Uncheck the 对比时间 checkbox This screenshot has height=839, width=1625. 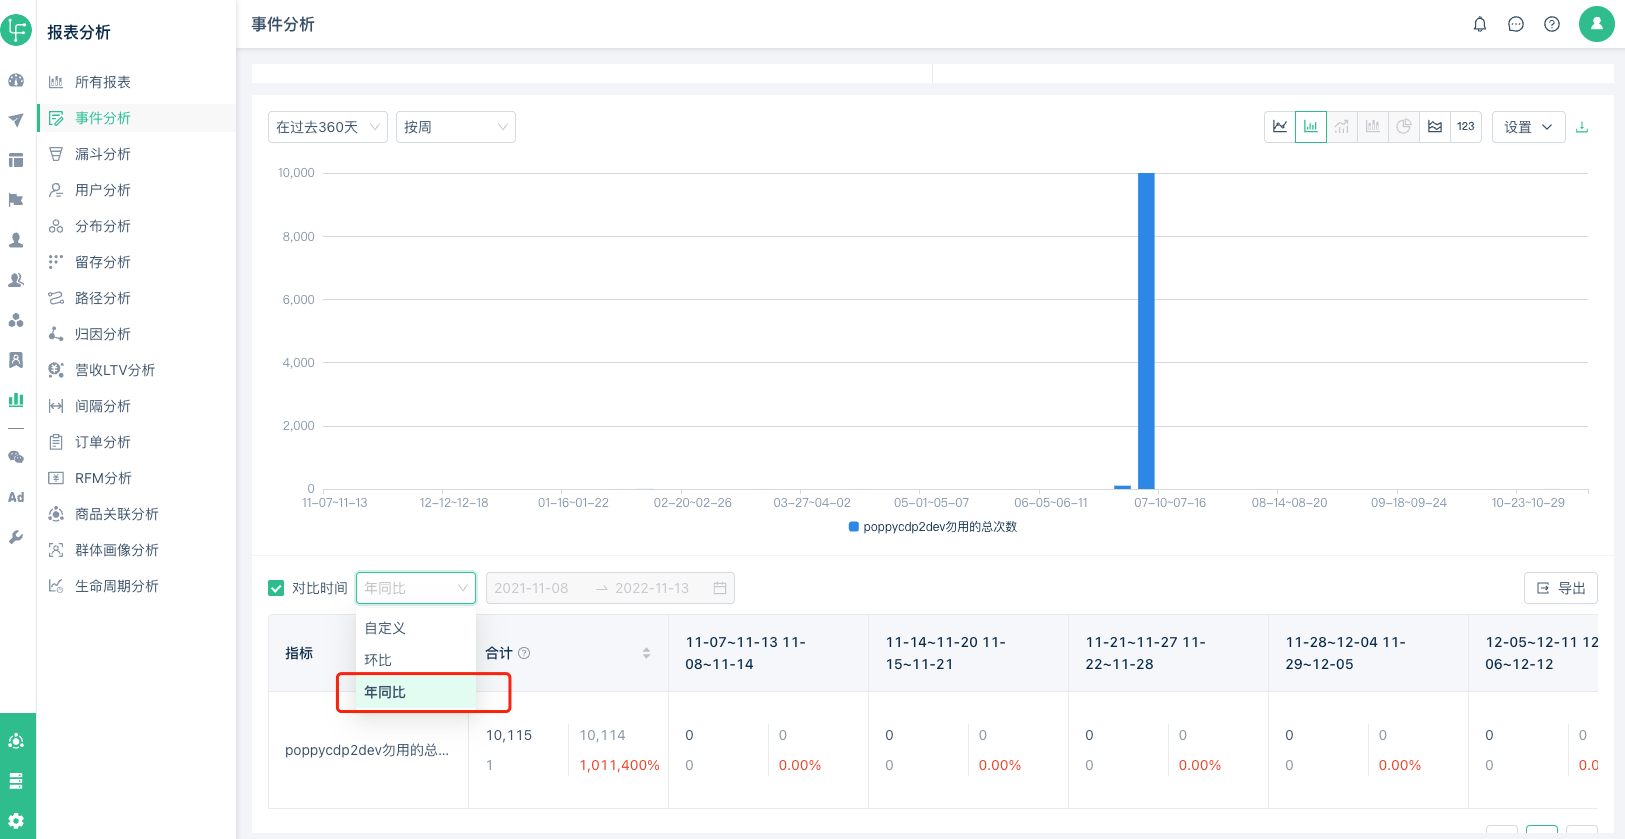(x=276, y=588)
